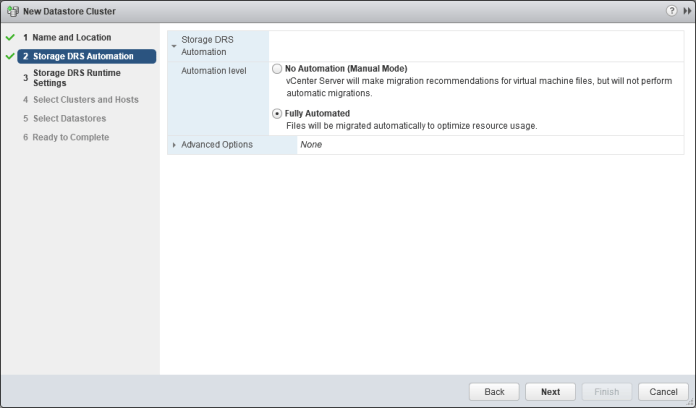The image size is (696, 408).
Task: Click the checkmark next to Storage DRS Automation step
Action: coord(10,56)
